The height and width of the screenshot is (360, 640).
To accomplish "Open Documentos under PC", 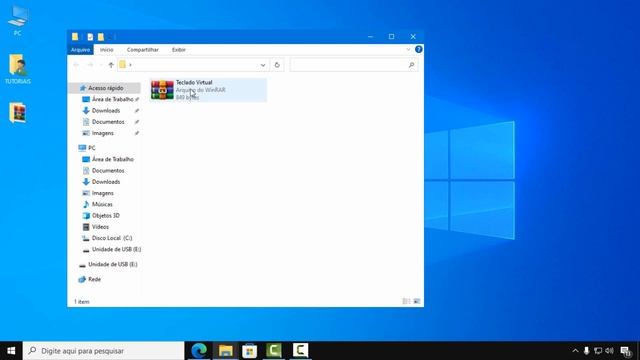I will pyautogui.click(x=108, y=171).
